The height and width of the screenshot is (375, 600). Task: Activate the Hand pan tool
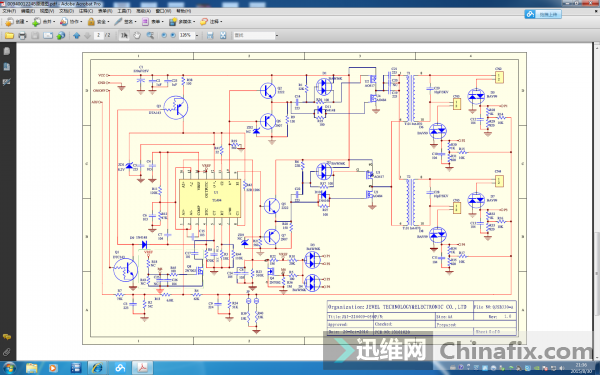pyautogui.click(x=137, y=36)
